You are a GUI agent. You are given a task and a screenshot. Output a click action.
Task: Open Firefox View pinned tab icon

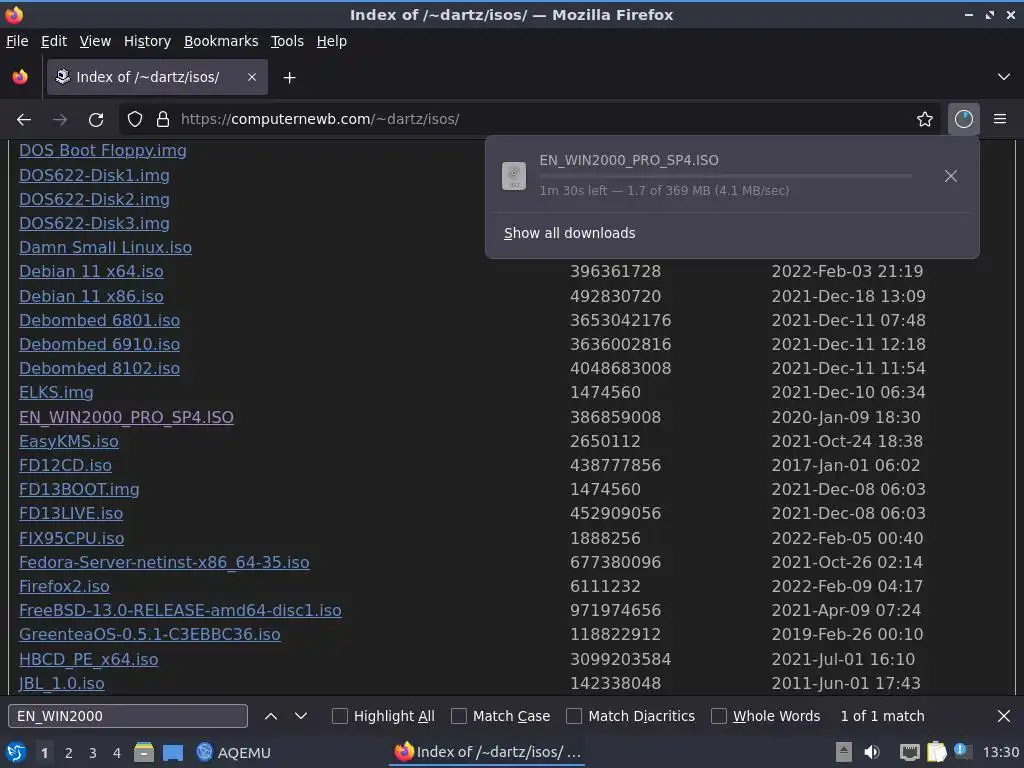pos(20,77)
